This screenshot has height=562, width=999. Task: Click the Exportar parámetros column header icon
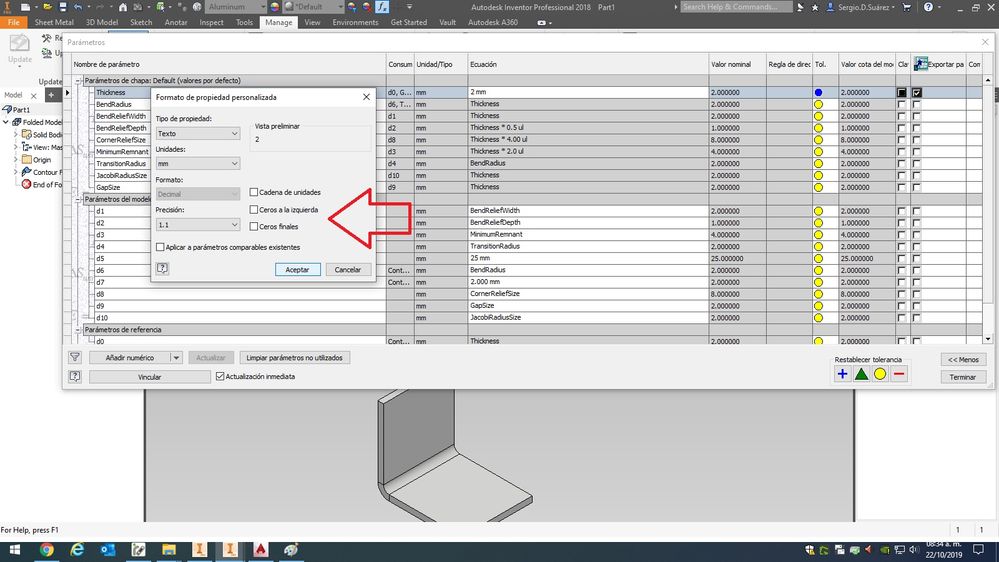(921, 64)
